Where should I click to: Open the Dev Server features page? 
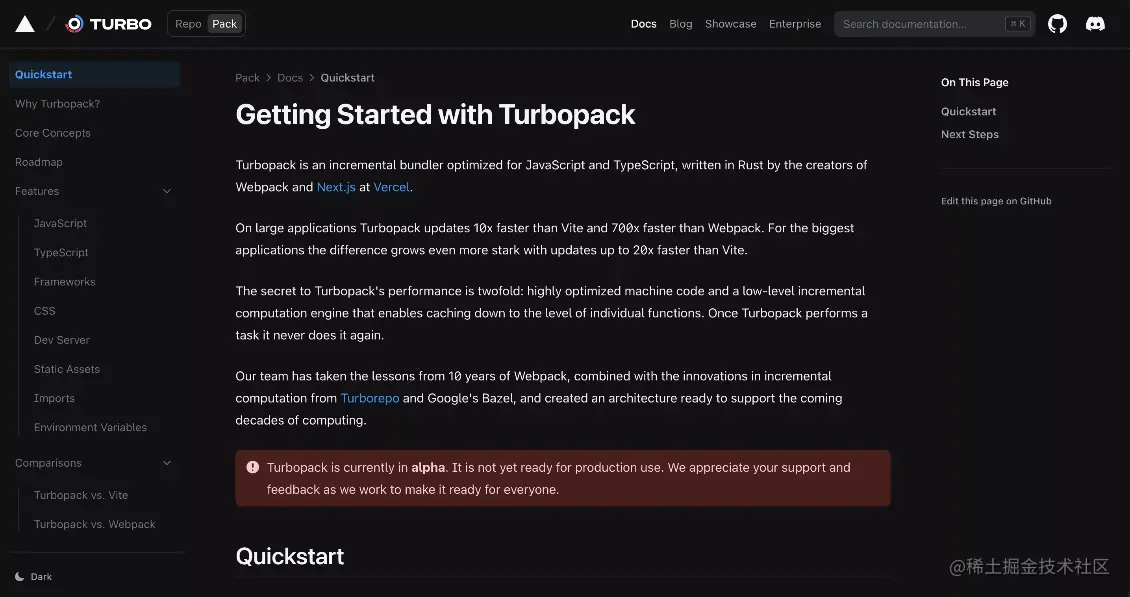point(62,340)
